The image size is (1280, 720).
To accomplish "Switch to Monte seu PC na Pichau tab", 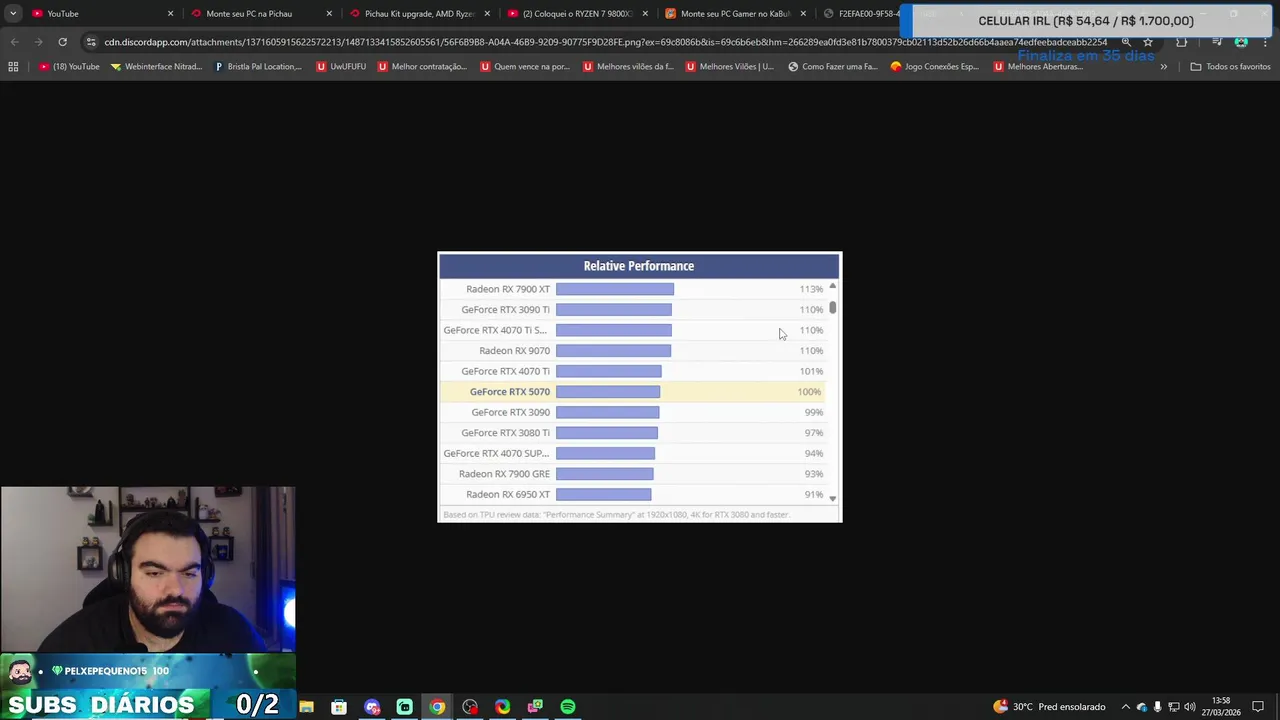I will click(260, 14).
